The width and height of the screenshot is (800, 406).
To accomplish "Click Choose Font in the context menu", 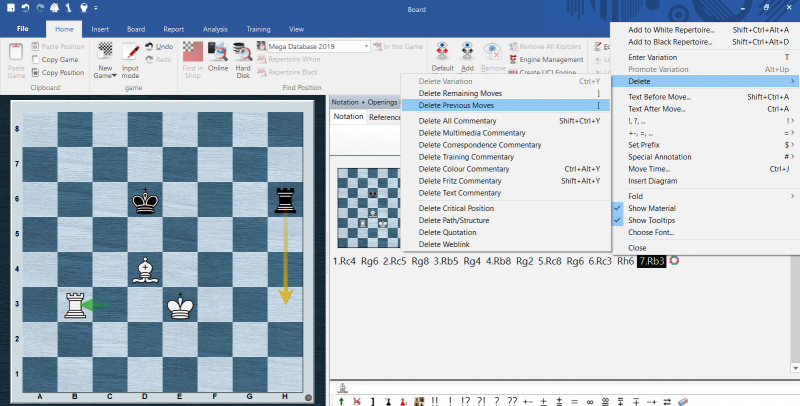I will 704,232.
